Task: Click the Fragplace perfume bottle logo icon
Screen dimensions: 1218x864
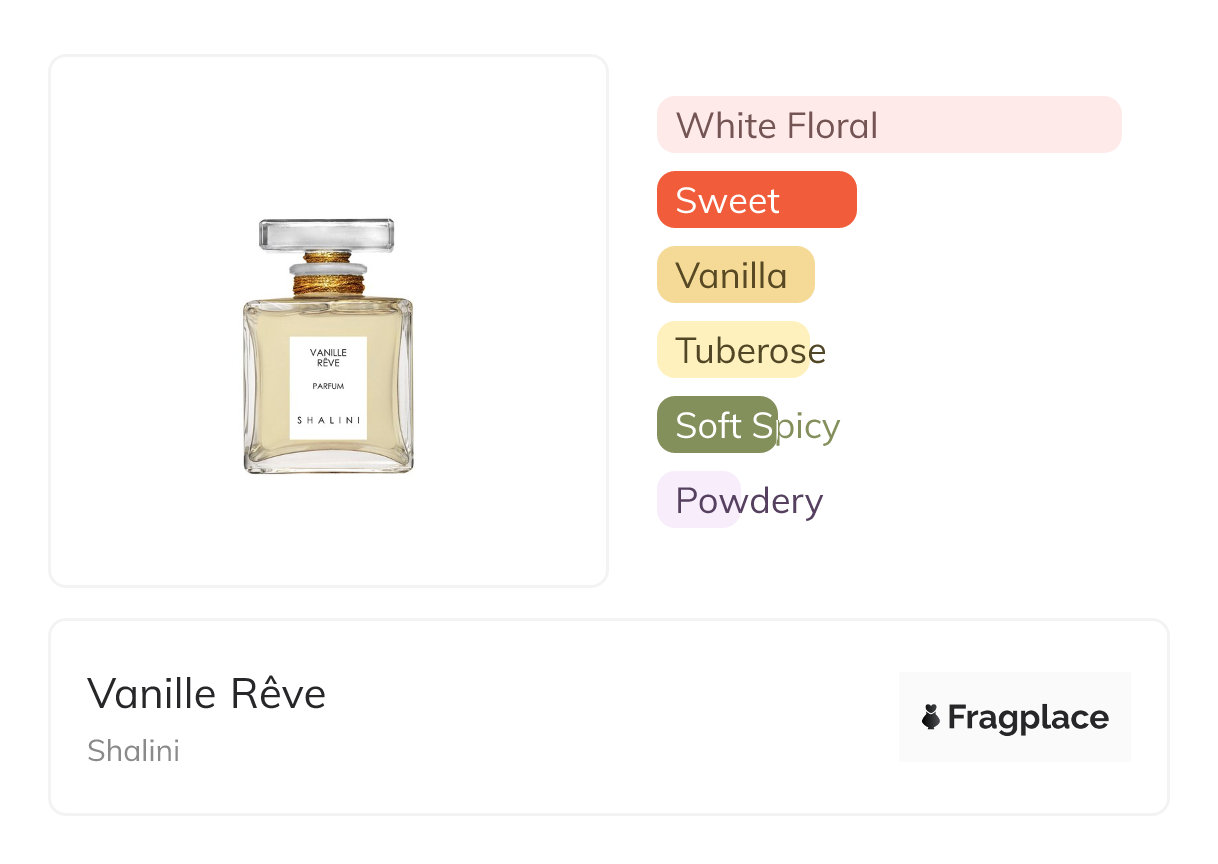Action: (931, 717)
